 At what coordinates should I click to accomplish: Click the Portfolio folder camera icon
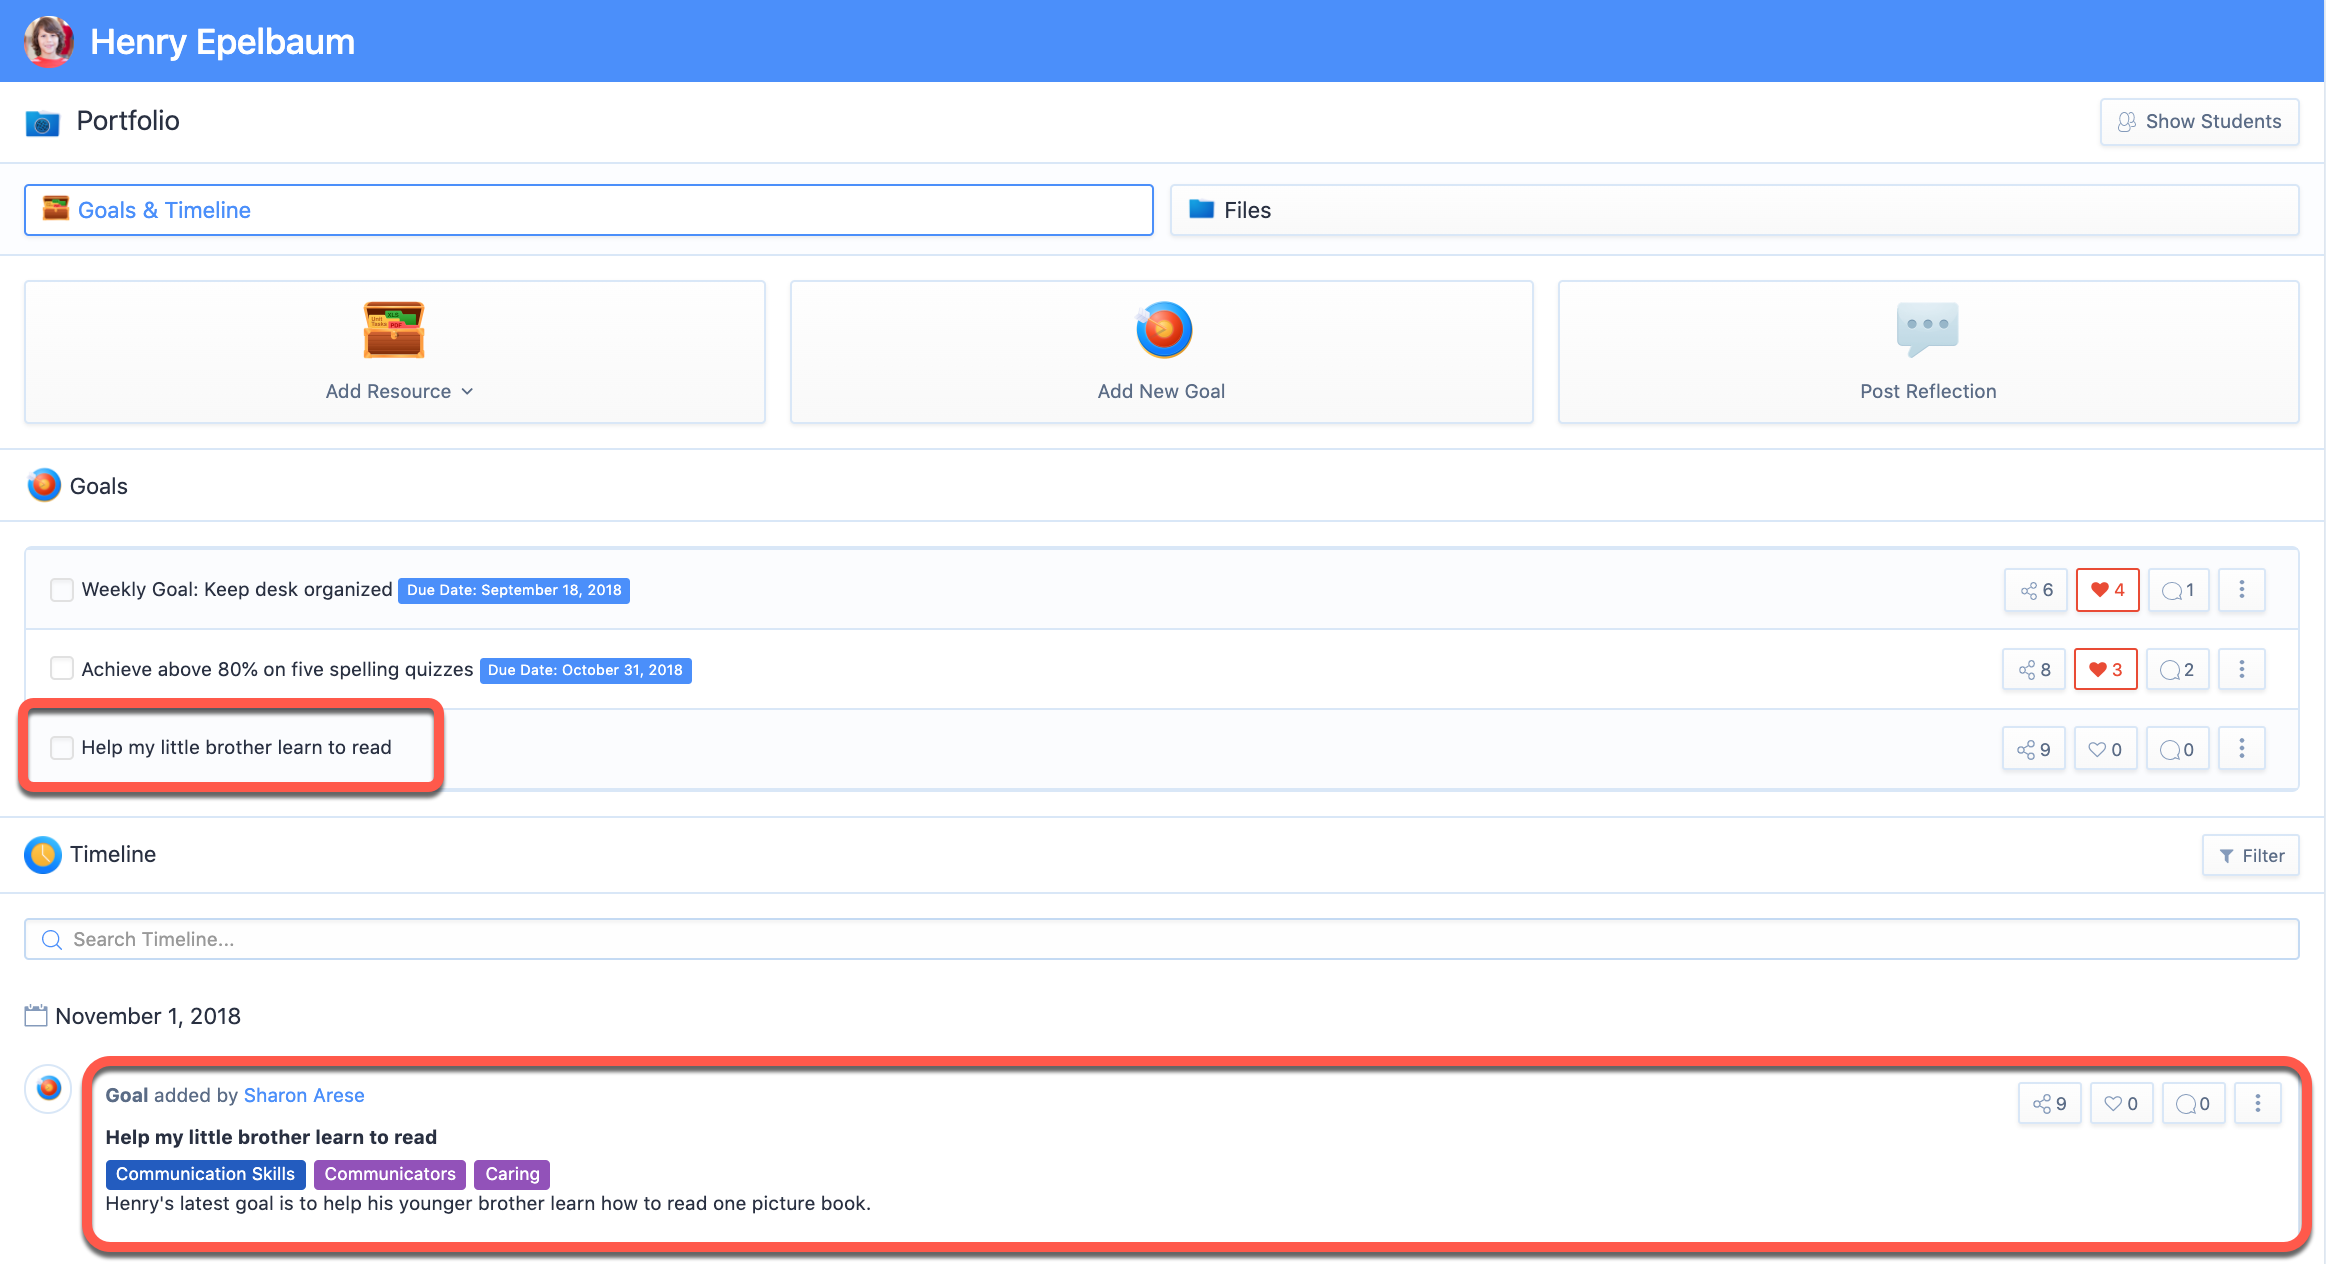tap(42, 123)
